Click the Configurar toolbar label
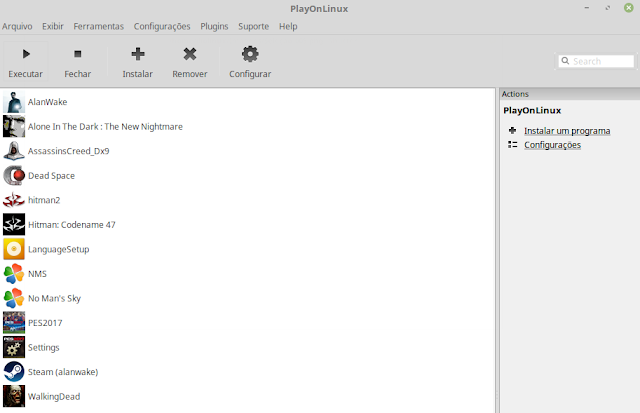Image resolution: width=640 pixels, height=413 pixels. coord(250,74)
